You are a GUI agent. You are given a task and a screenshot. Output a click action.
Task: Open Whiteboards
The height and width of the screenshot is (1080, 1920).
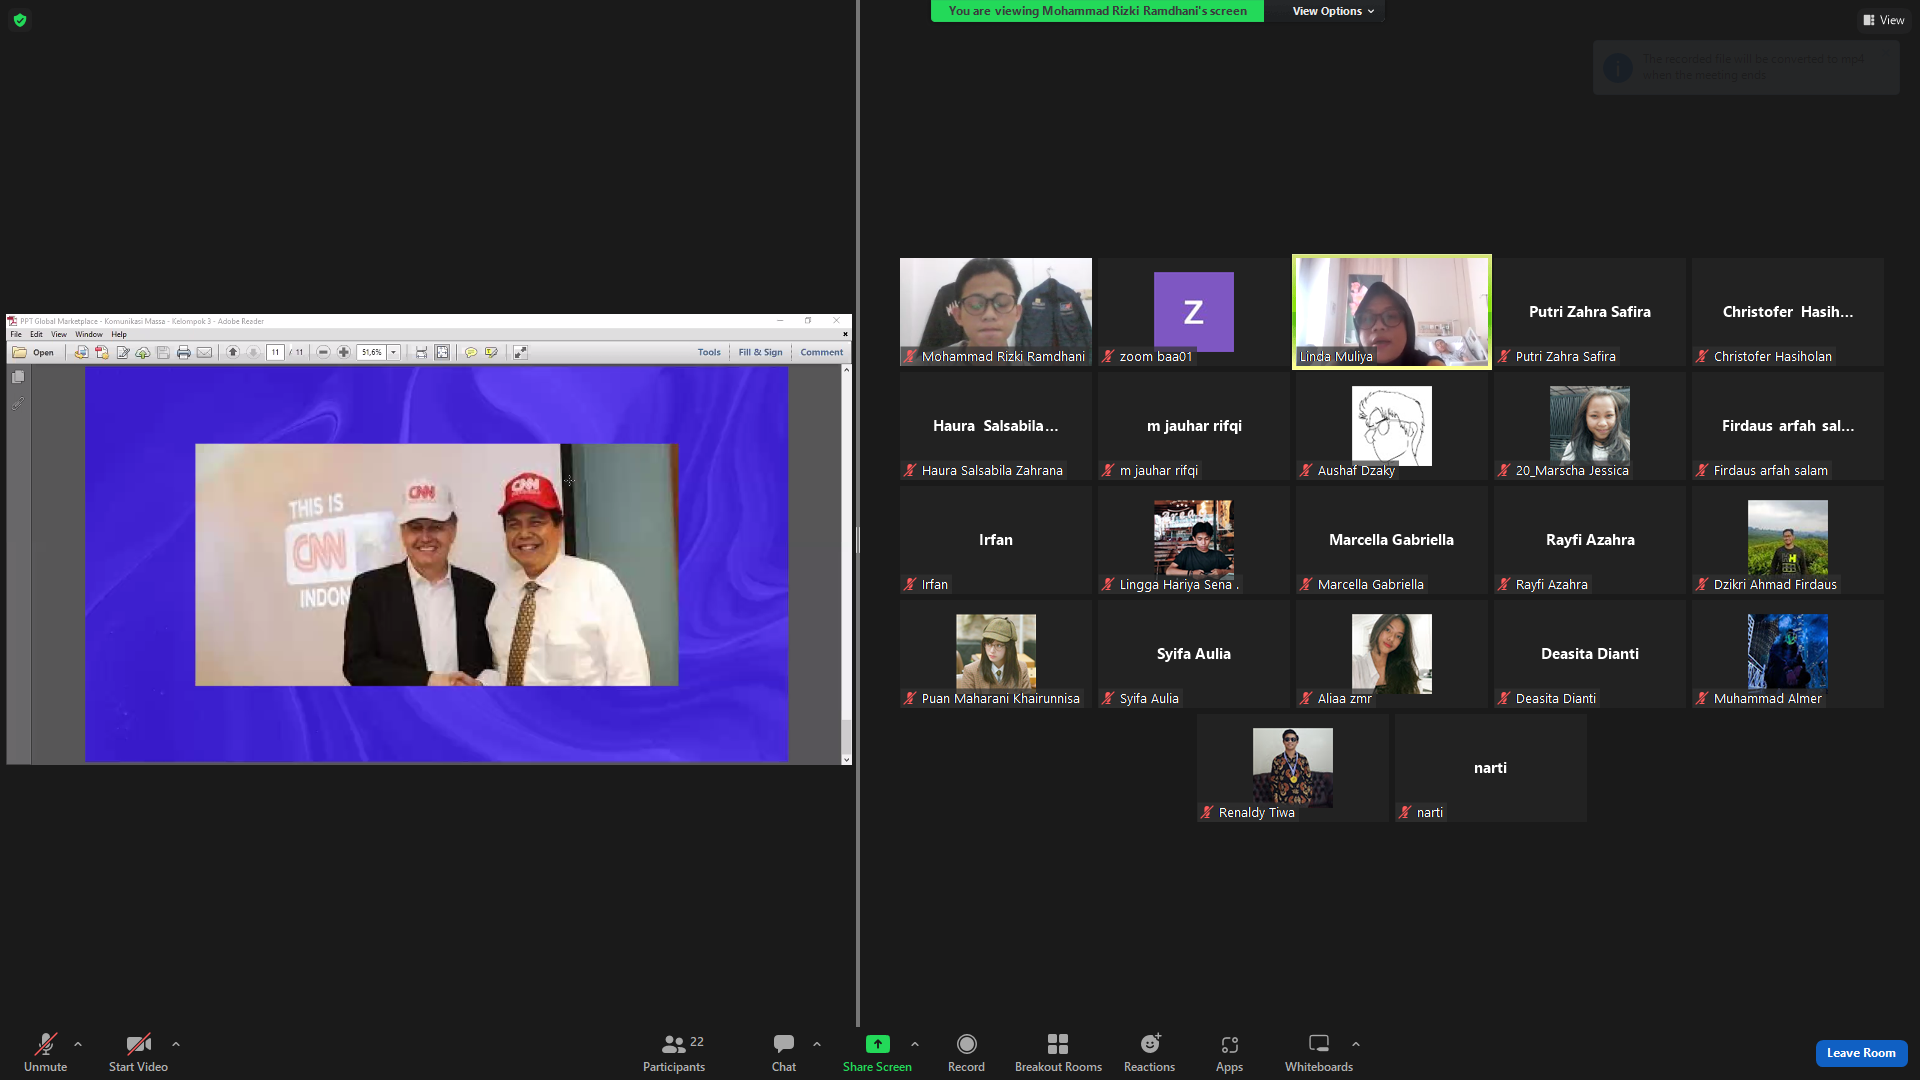coord(1319,1053)
